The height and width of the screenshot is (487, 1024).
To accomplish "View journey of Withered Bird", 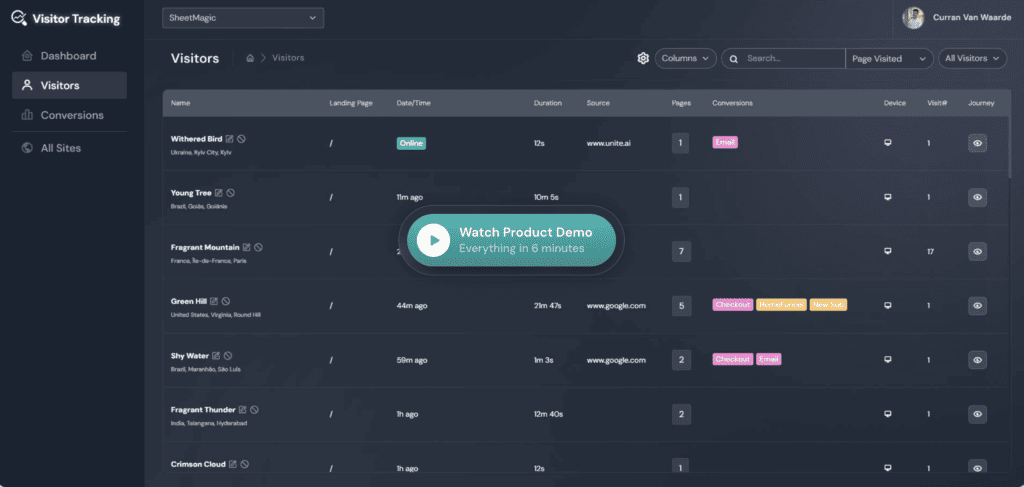I will pyautogui.click(x=977, y=143).
